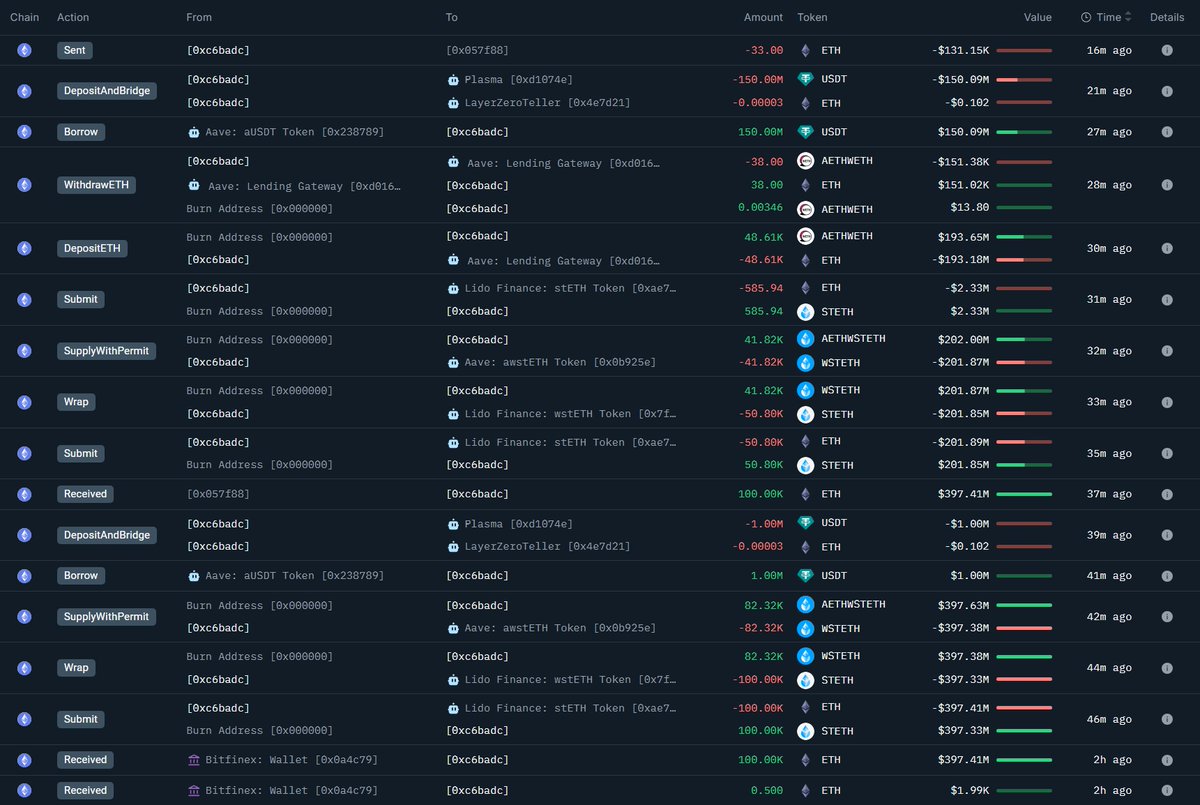Click Bitfinex wallet icon on 100.00K Received row
1200x805 pixels.
(x=194, y=760)
